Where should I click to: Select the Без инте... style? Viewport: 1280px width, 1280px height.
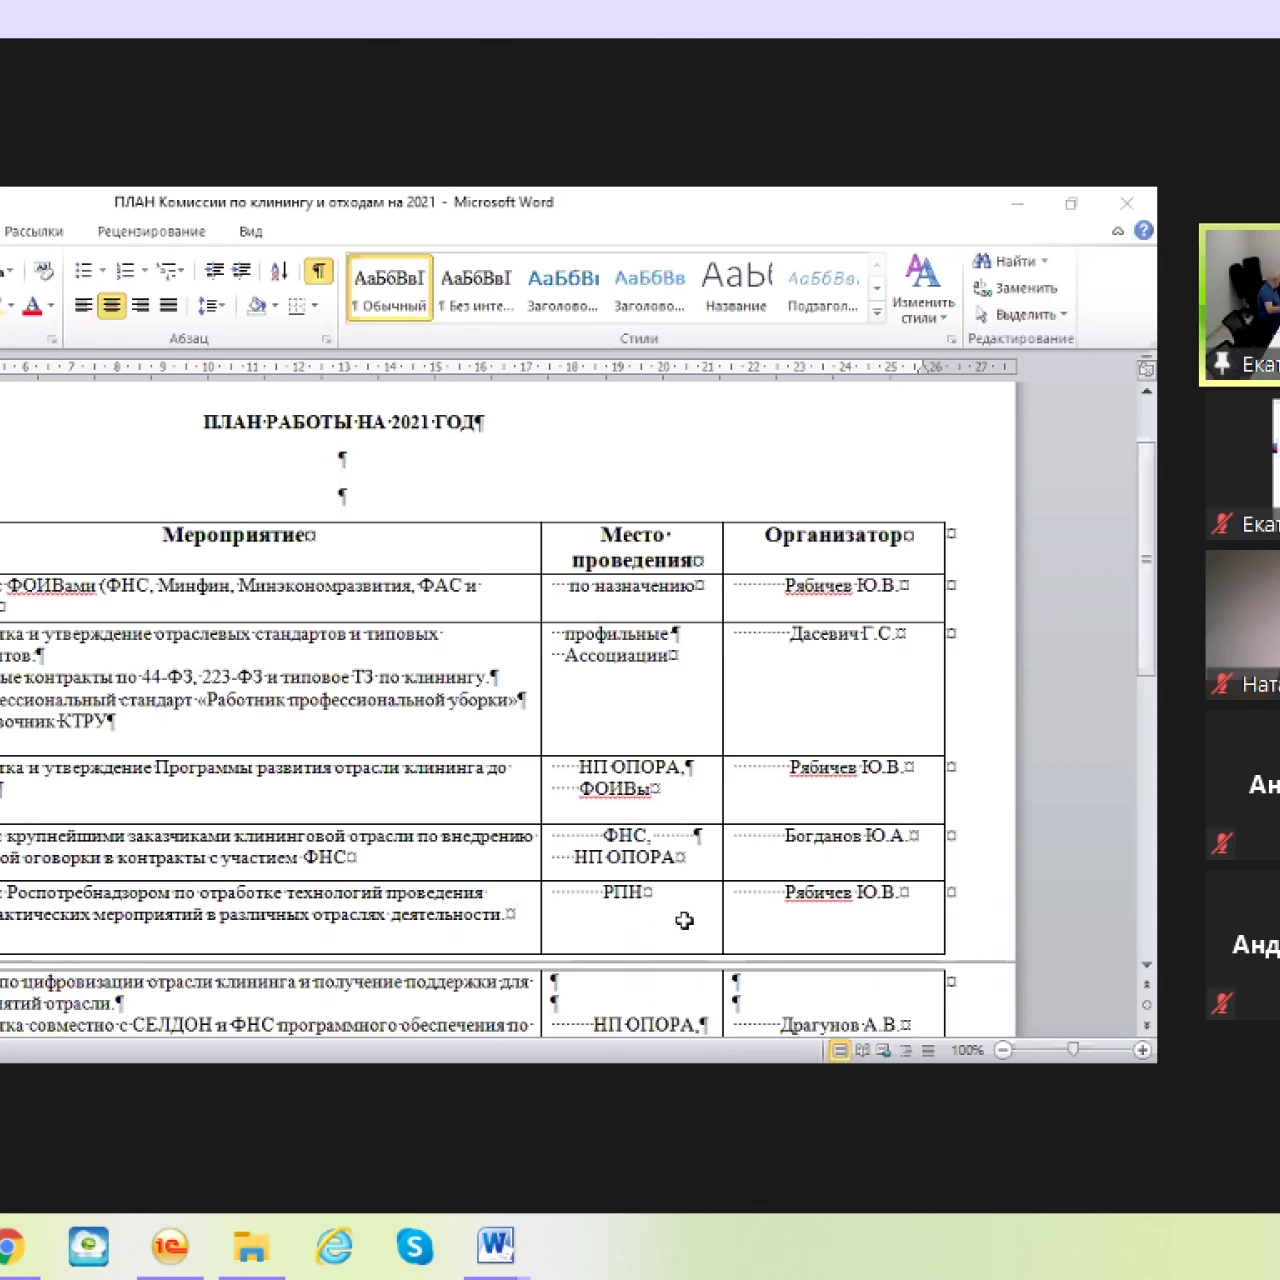pos(476,288)
